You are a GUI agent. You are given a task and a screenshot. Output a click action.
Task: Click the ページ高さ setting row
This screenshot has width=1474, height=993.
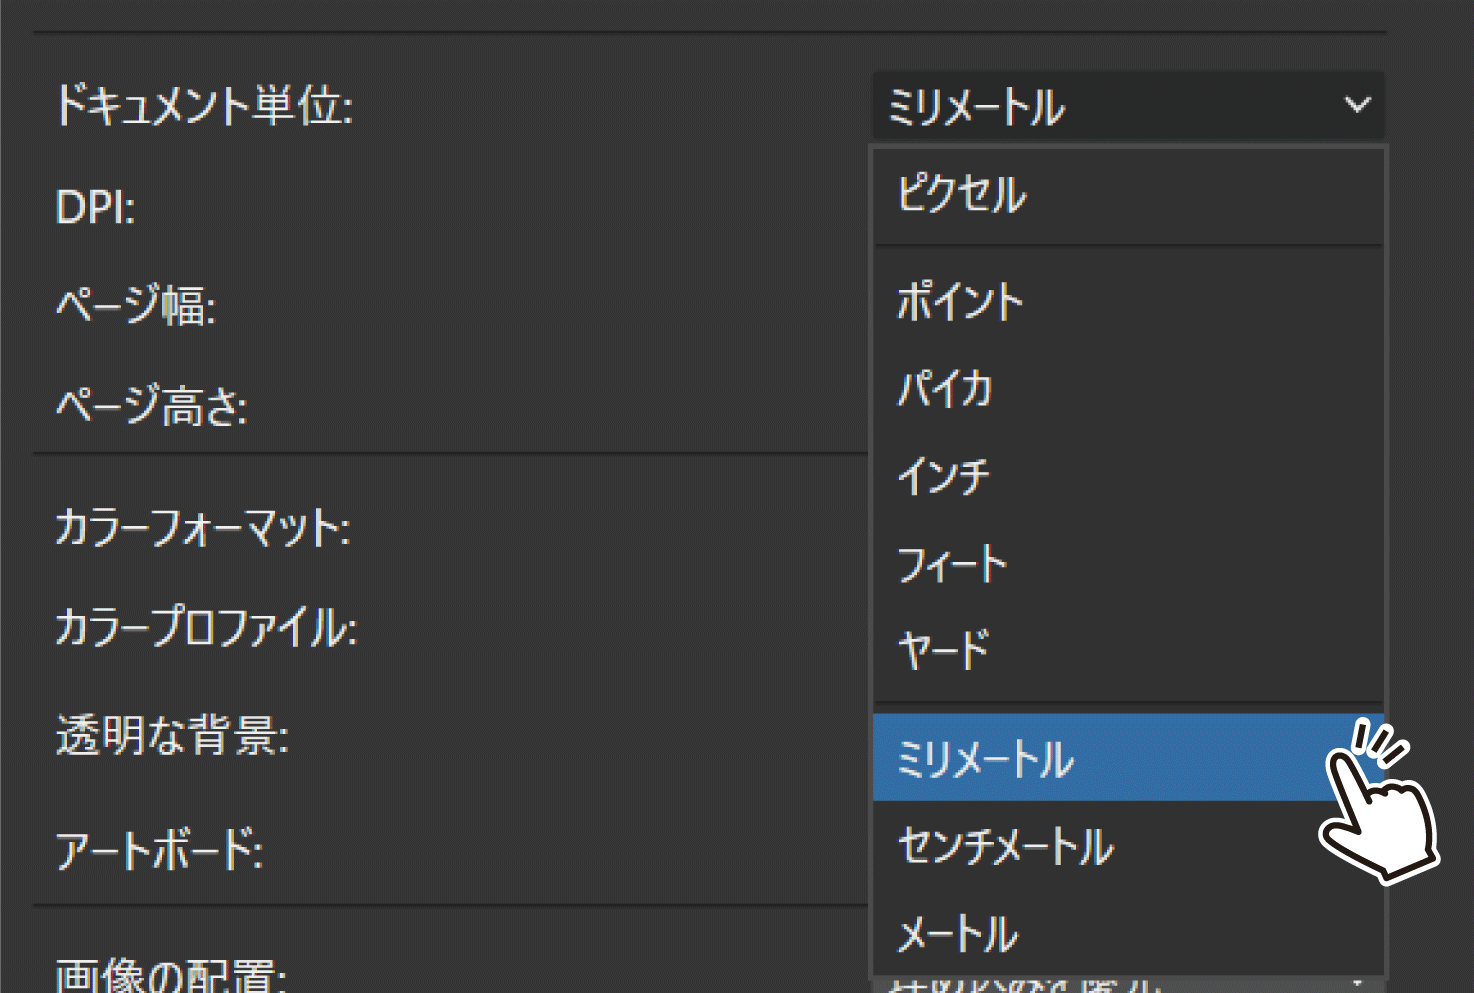click(153, 407)
